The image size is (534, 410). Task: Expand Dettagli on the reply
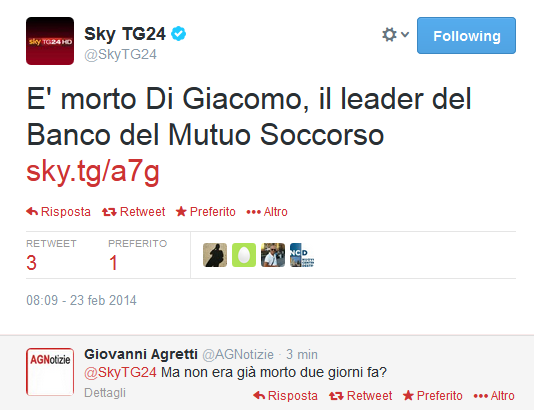click(x=105, y=393)
